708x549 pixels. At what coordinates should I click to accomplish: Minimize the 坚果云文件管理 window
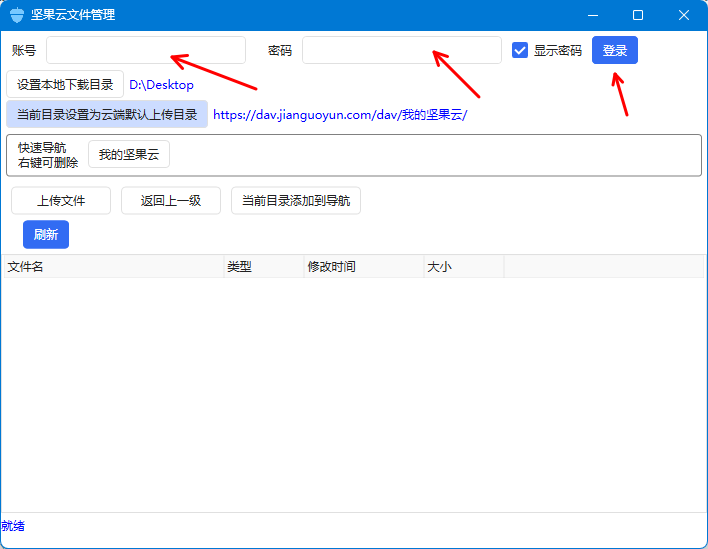593,15
